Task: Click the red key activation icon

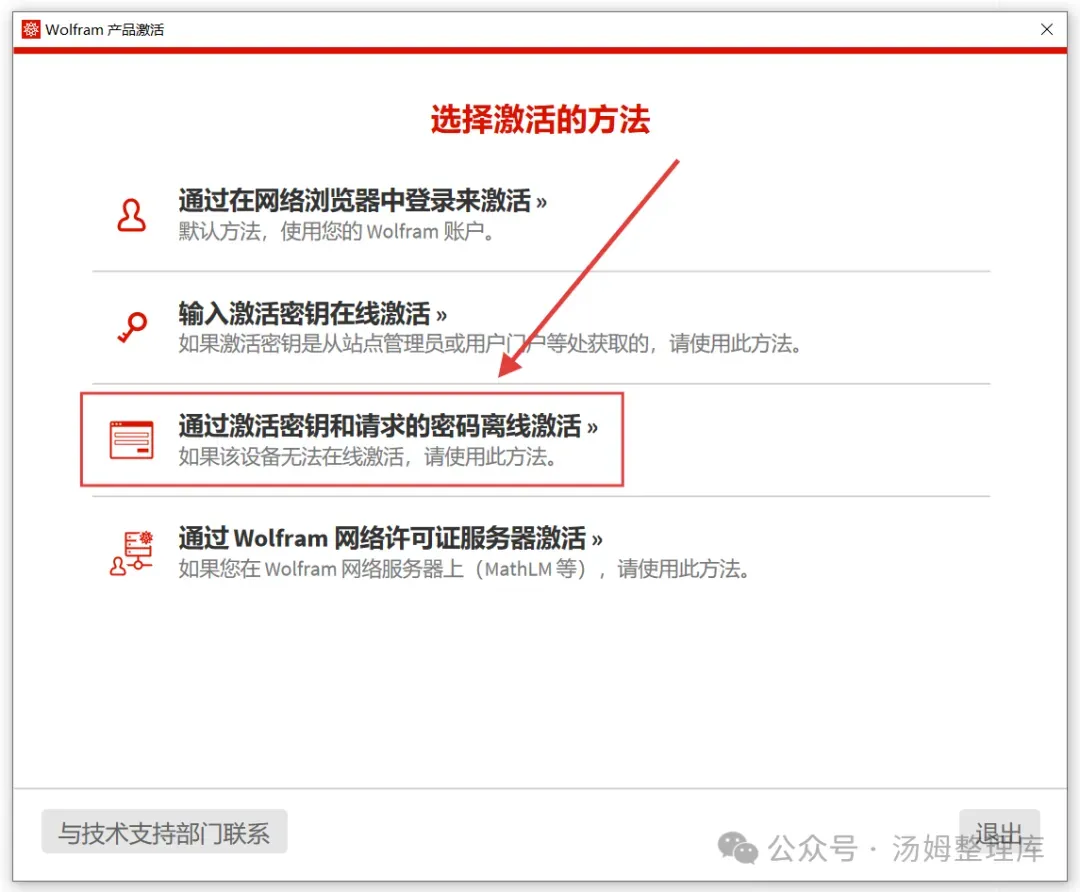Action: click(132, 327)
